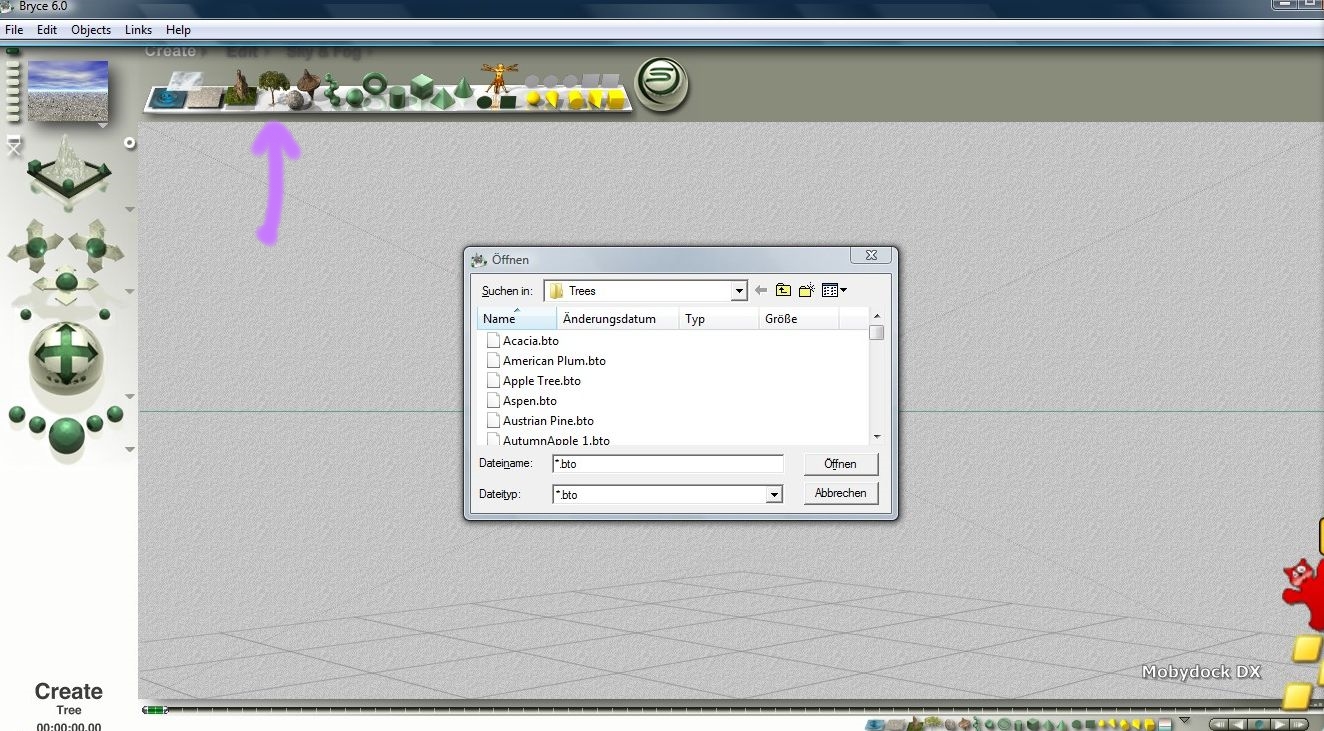Open the view menu dropdown in dialog
Viewport: 1324px width, 731px height.
tap(835, 291)
